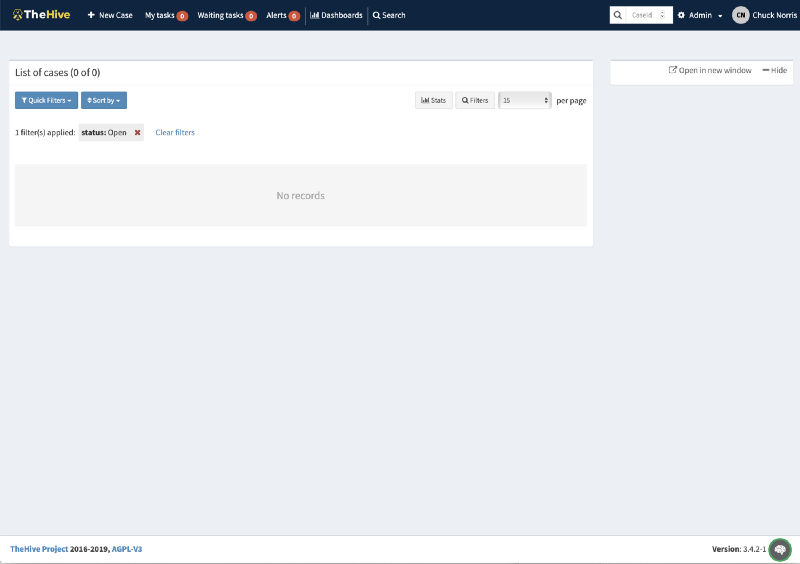Remove the status Open filter
800x564 pixels.
[x=137, y=133]
